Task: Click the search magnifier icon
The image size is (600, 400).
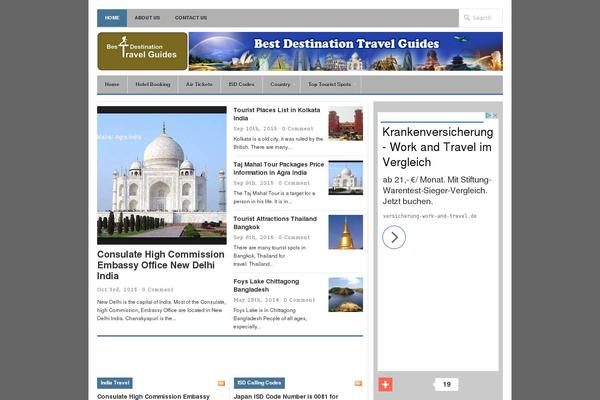Action: coord(466,18)
